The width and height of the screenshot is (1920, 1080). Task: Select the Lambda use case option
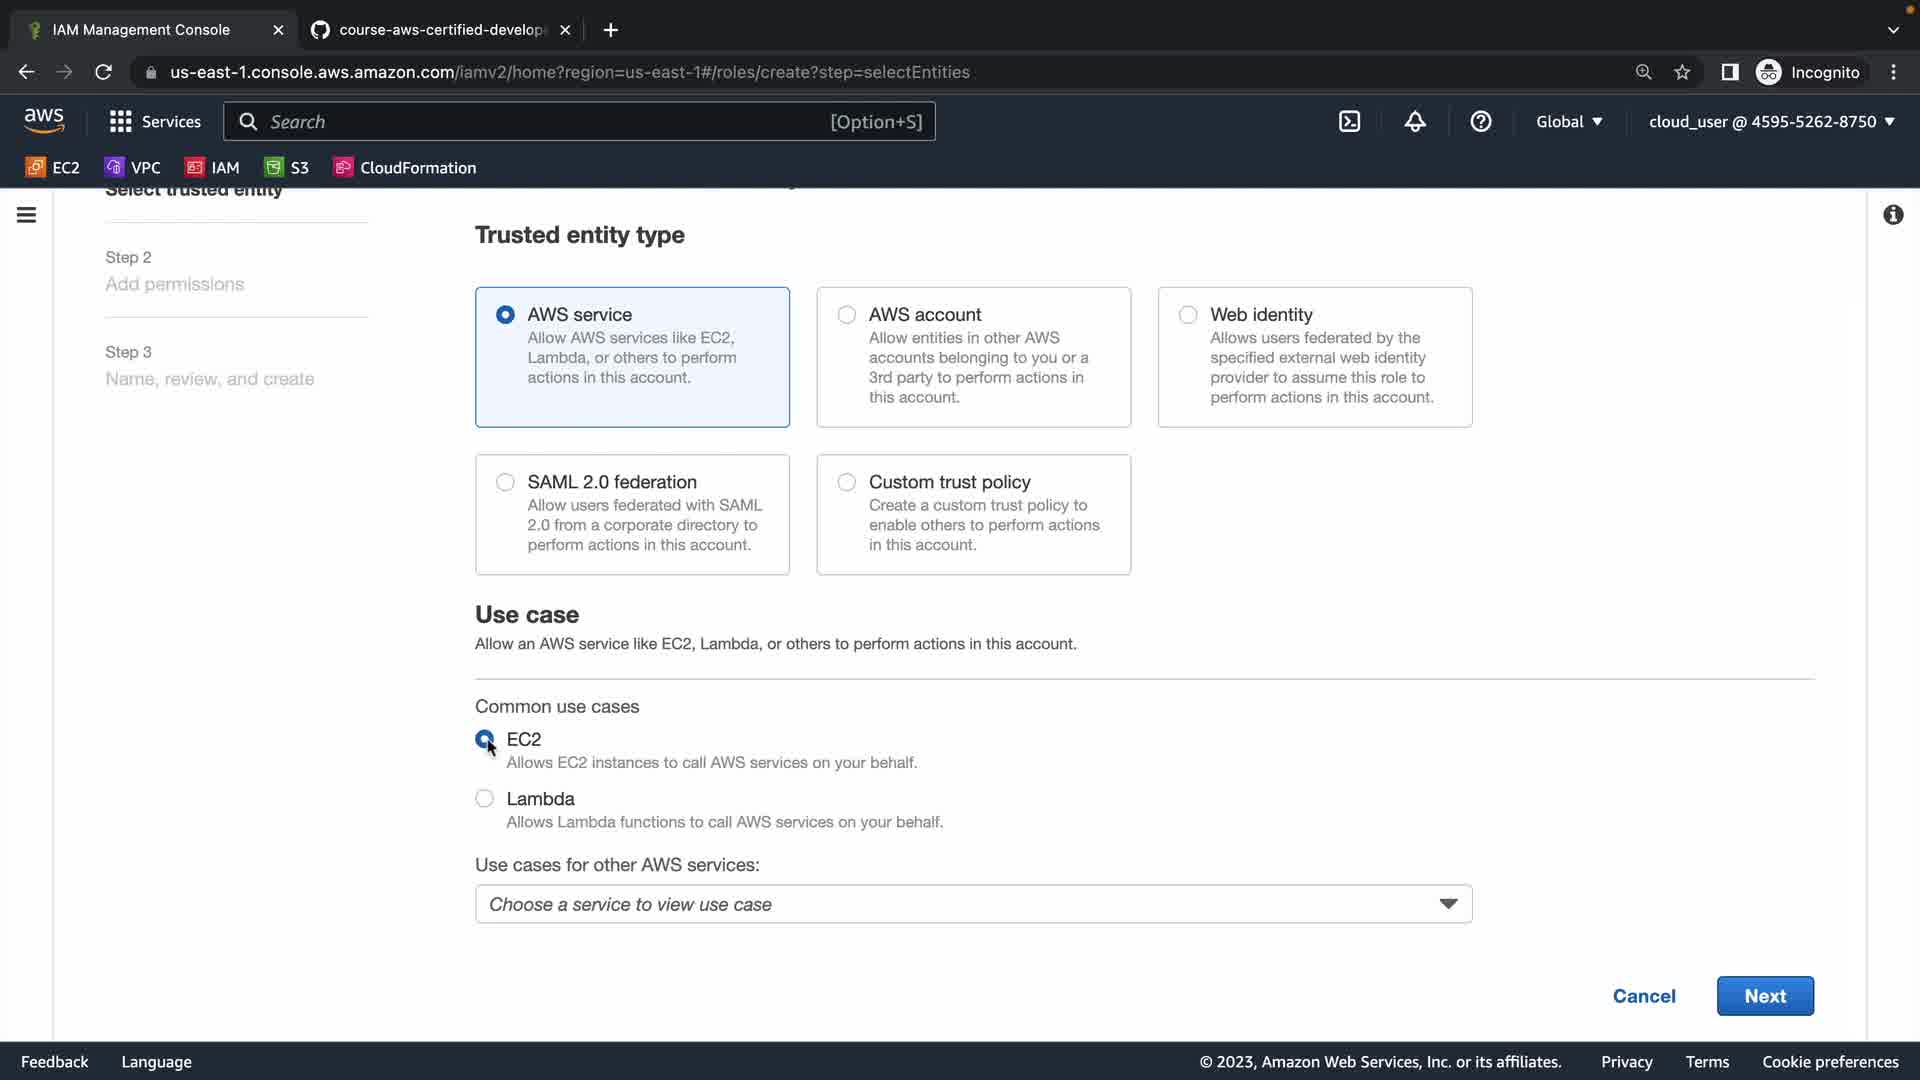[x=485, y=798]
